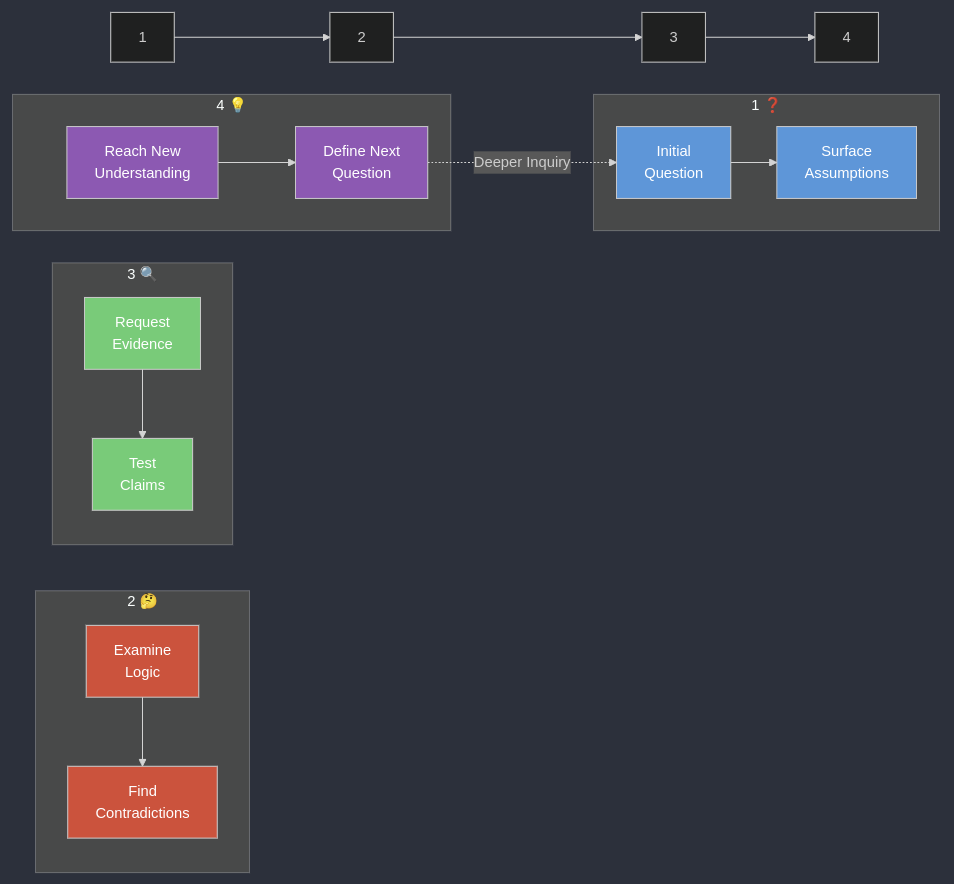The width and height of the screenshot is (954, 884).
Task: Click the thinking face icon in group 2 title
Action: tap(148, 601)
